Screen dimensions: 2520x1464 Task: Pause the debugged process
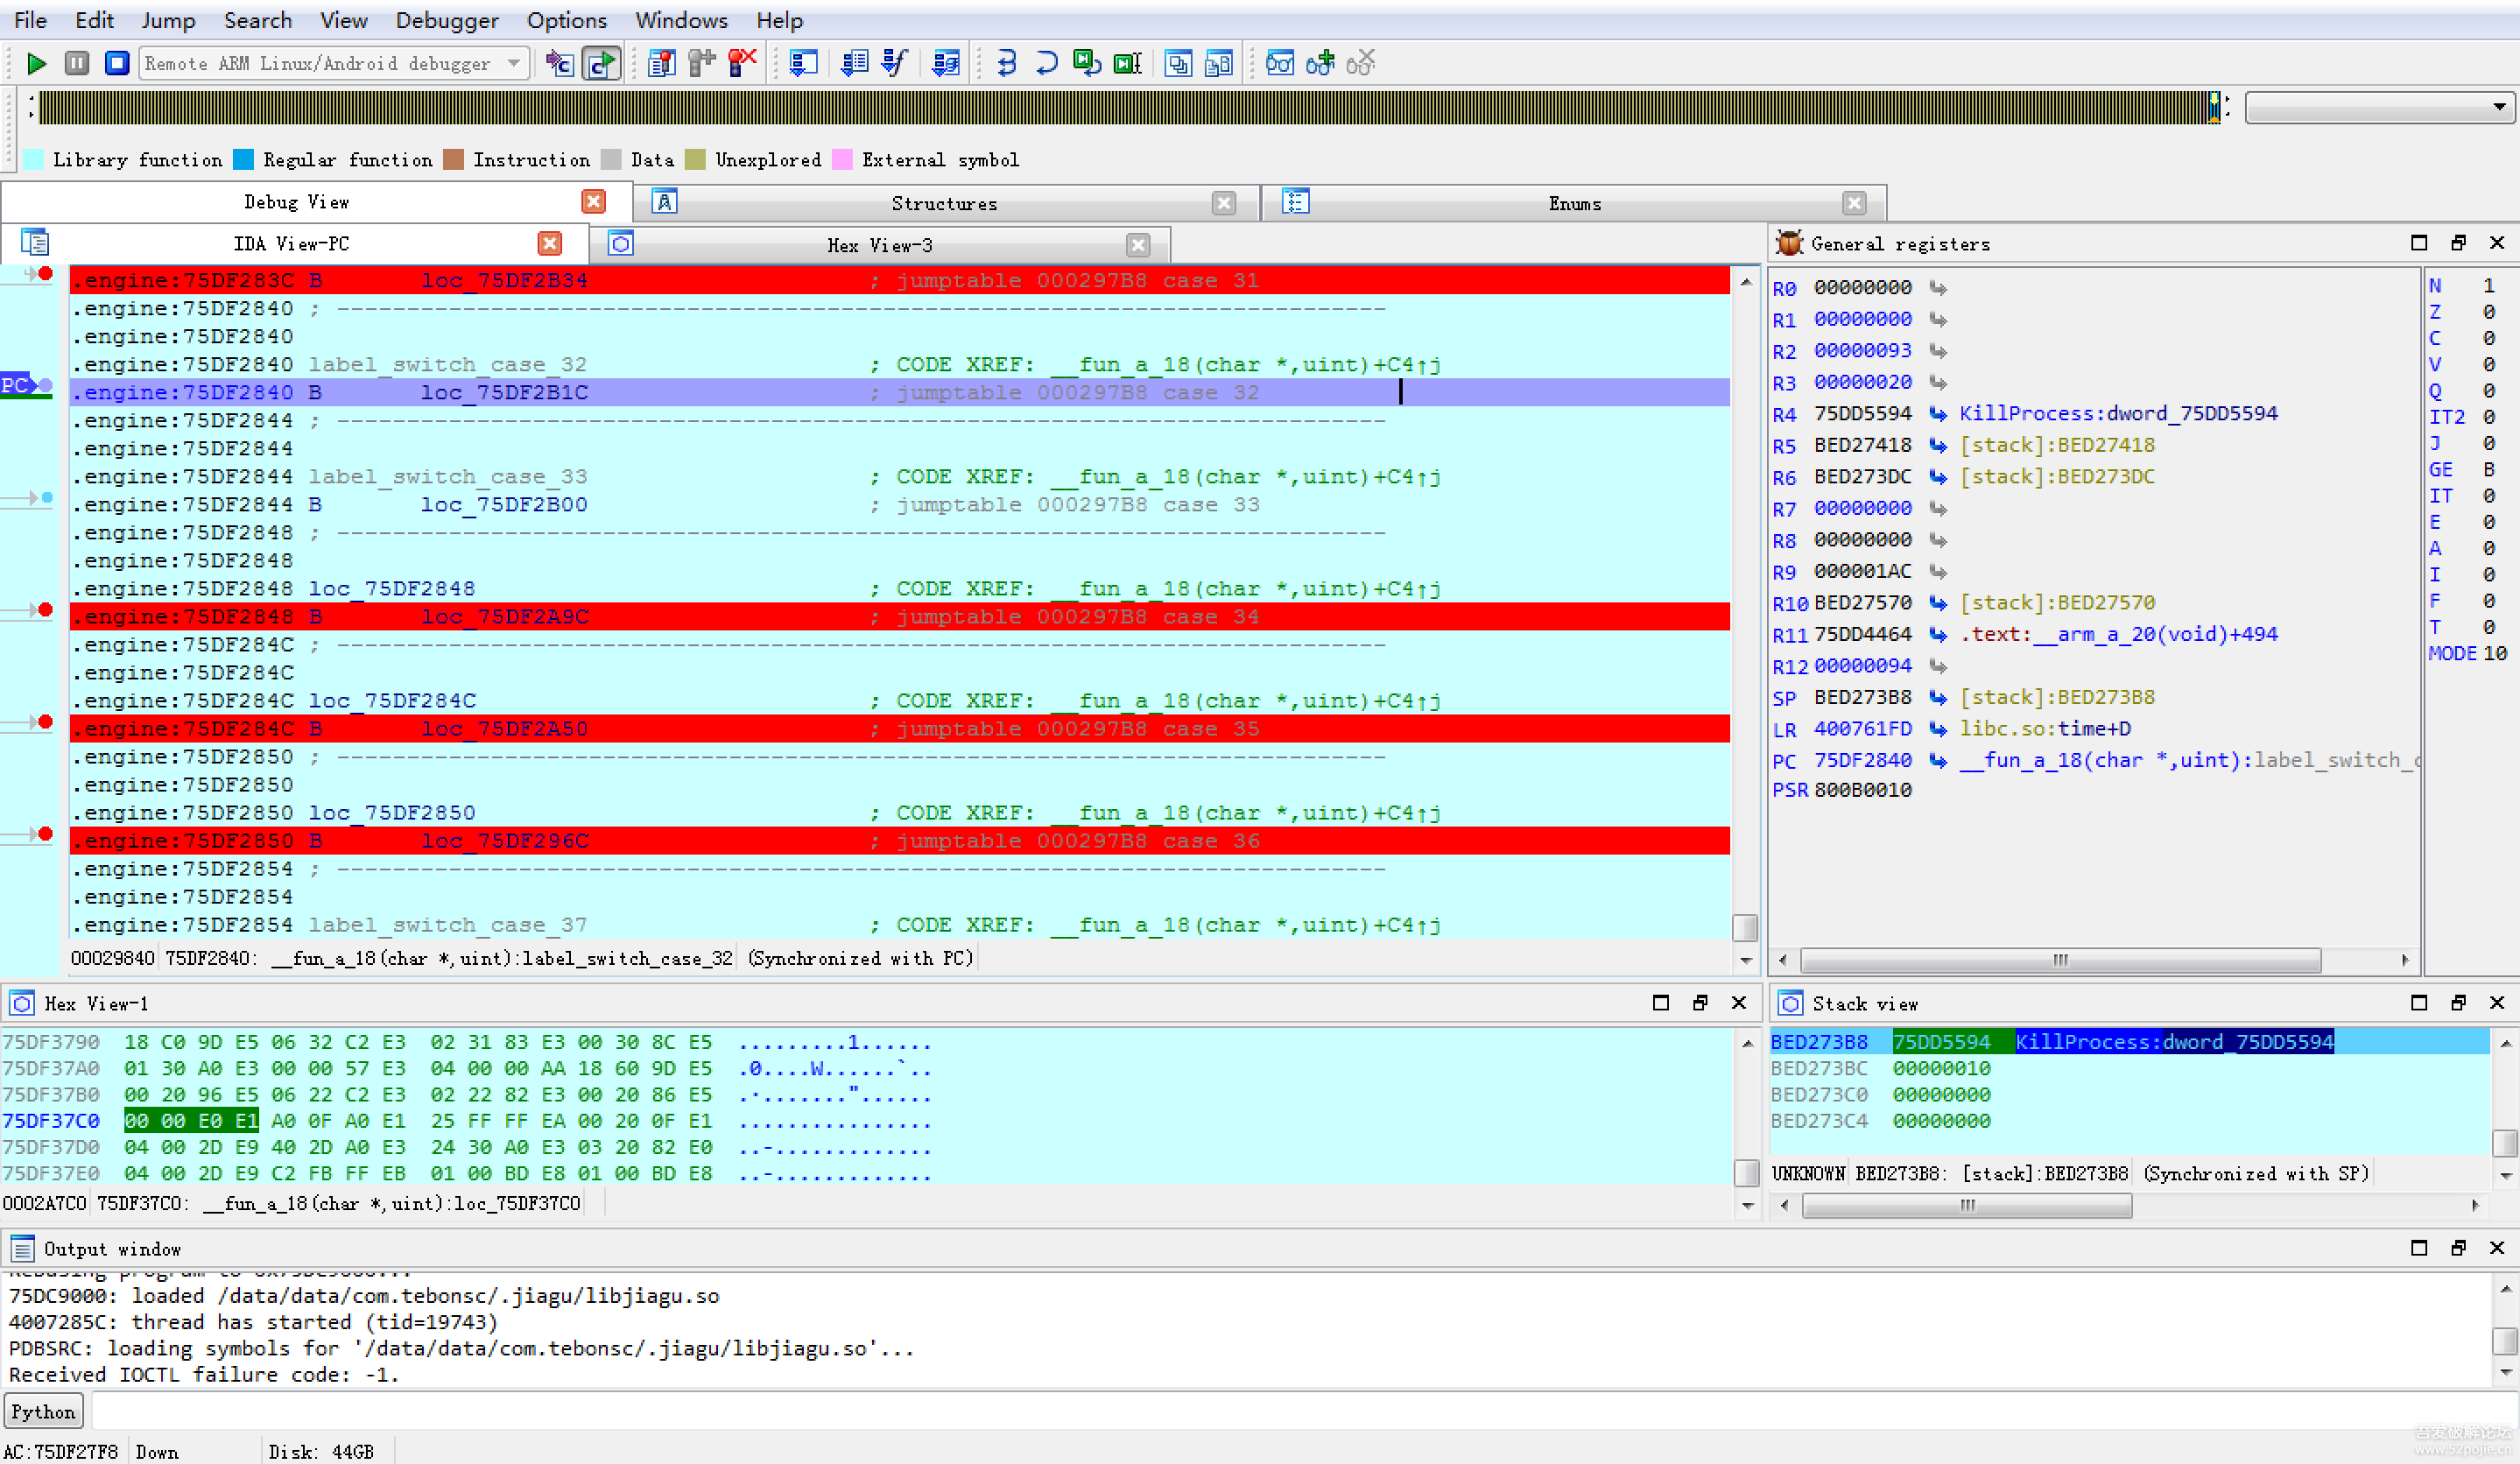point(76,64)
